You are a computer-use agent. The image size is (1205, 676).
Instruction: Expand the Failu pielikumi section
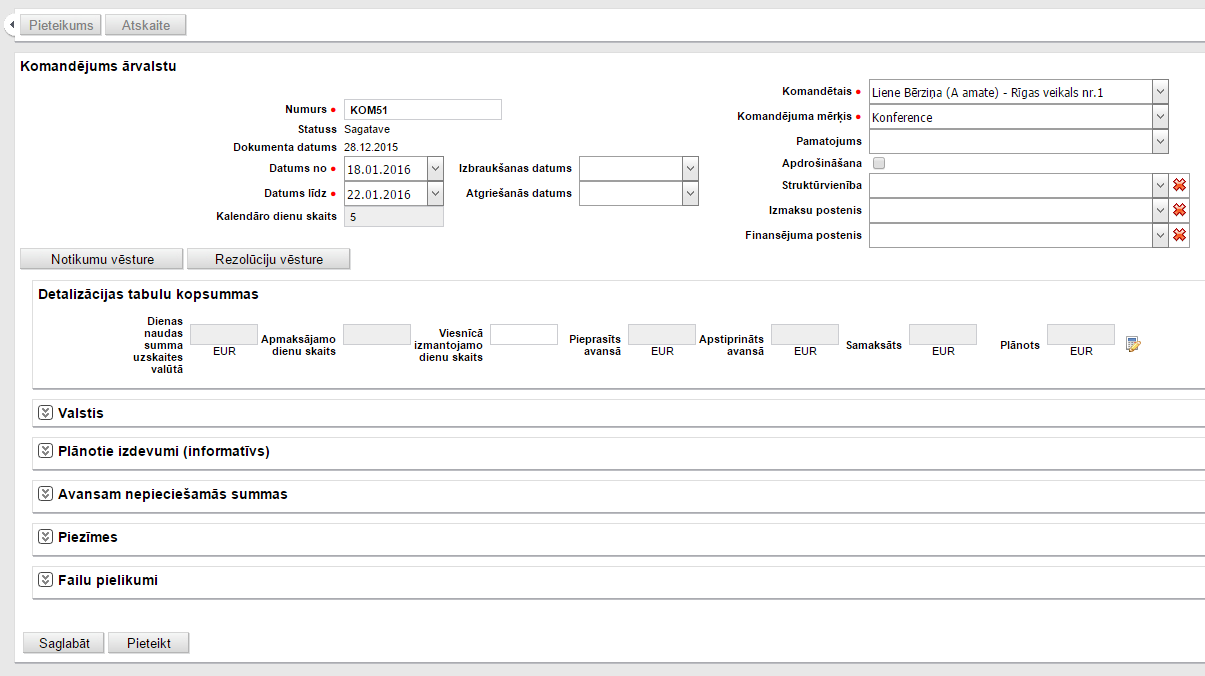(x=45, y=580)
